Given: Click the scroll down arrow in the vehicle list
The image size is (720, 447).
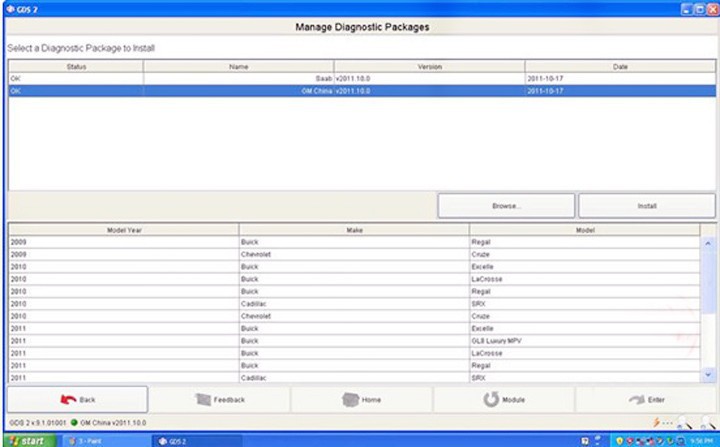Looking at the screenshot, I should (708, 375).
